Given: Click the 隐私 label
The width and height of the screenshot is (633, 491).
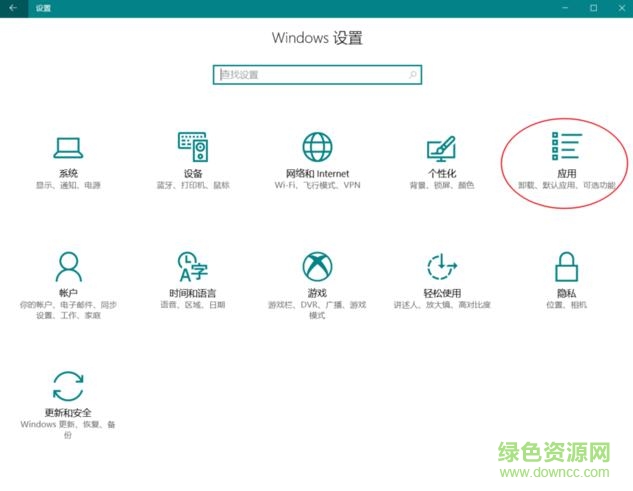Looking at the screenshot, I should (x=566, y=293).
